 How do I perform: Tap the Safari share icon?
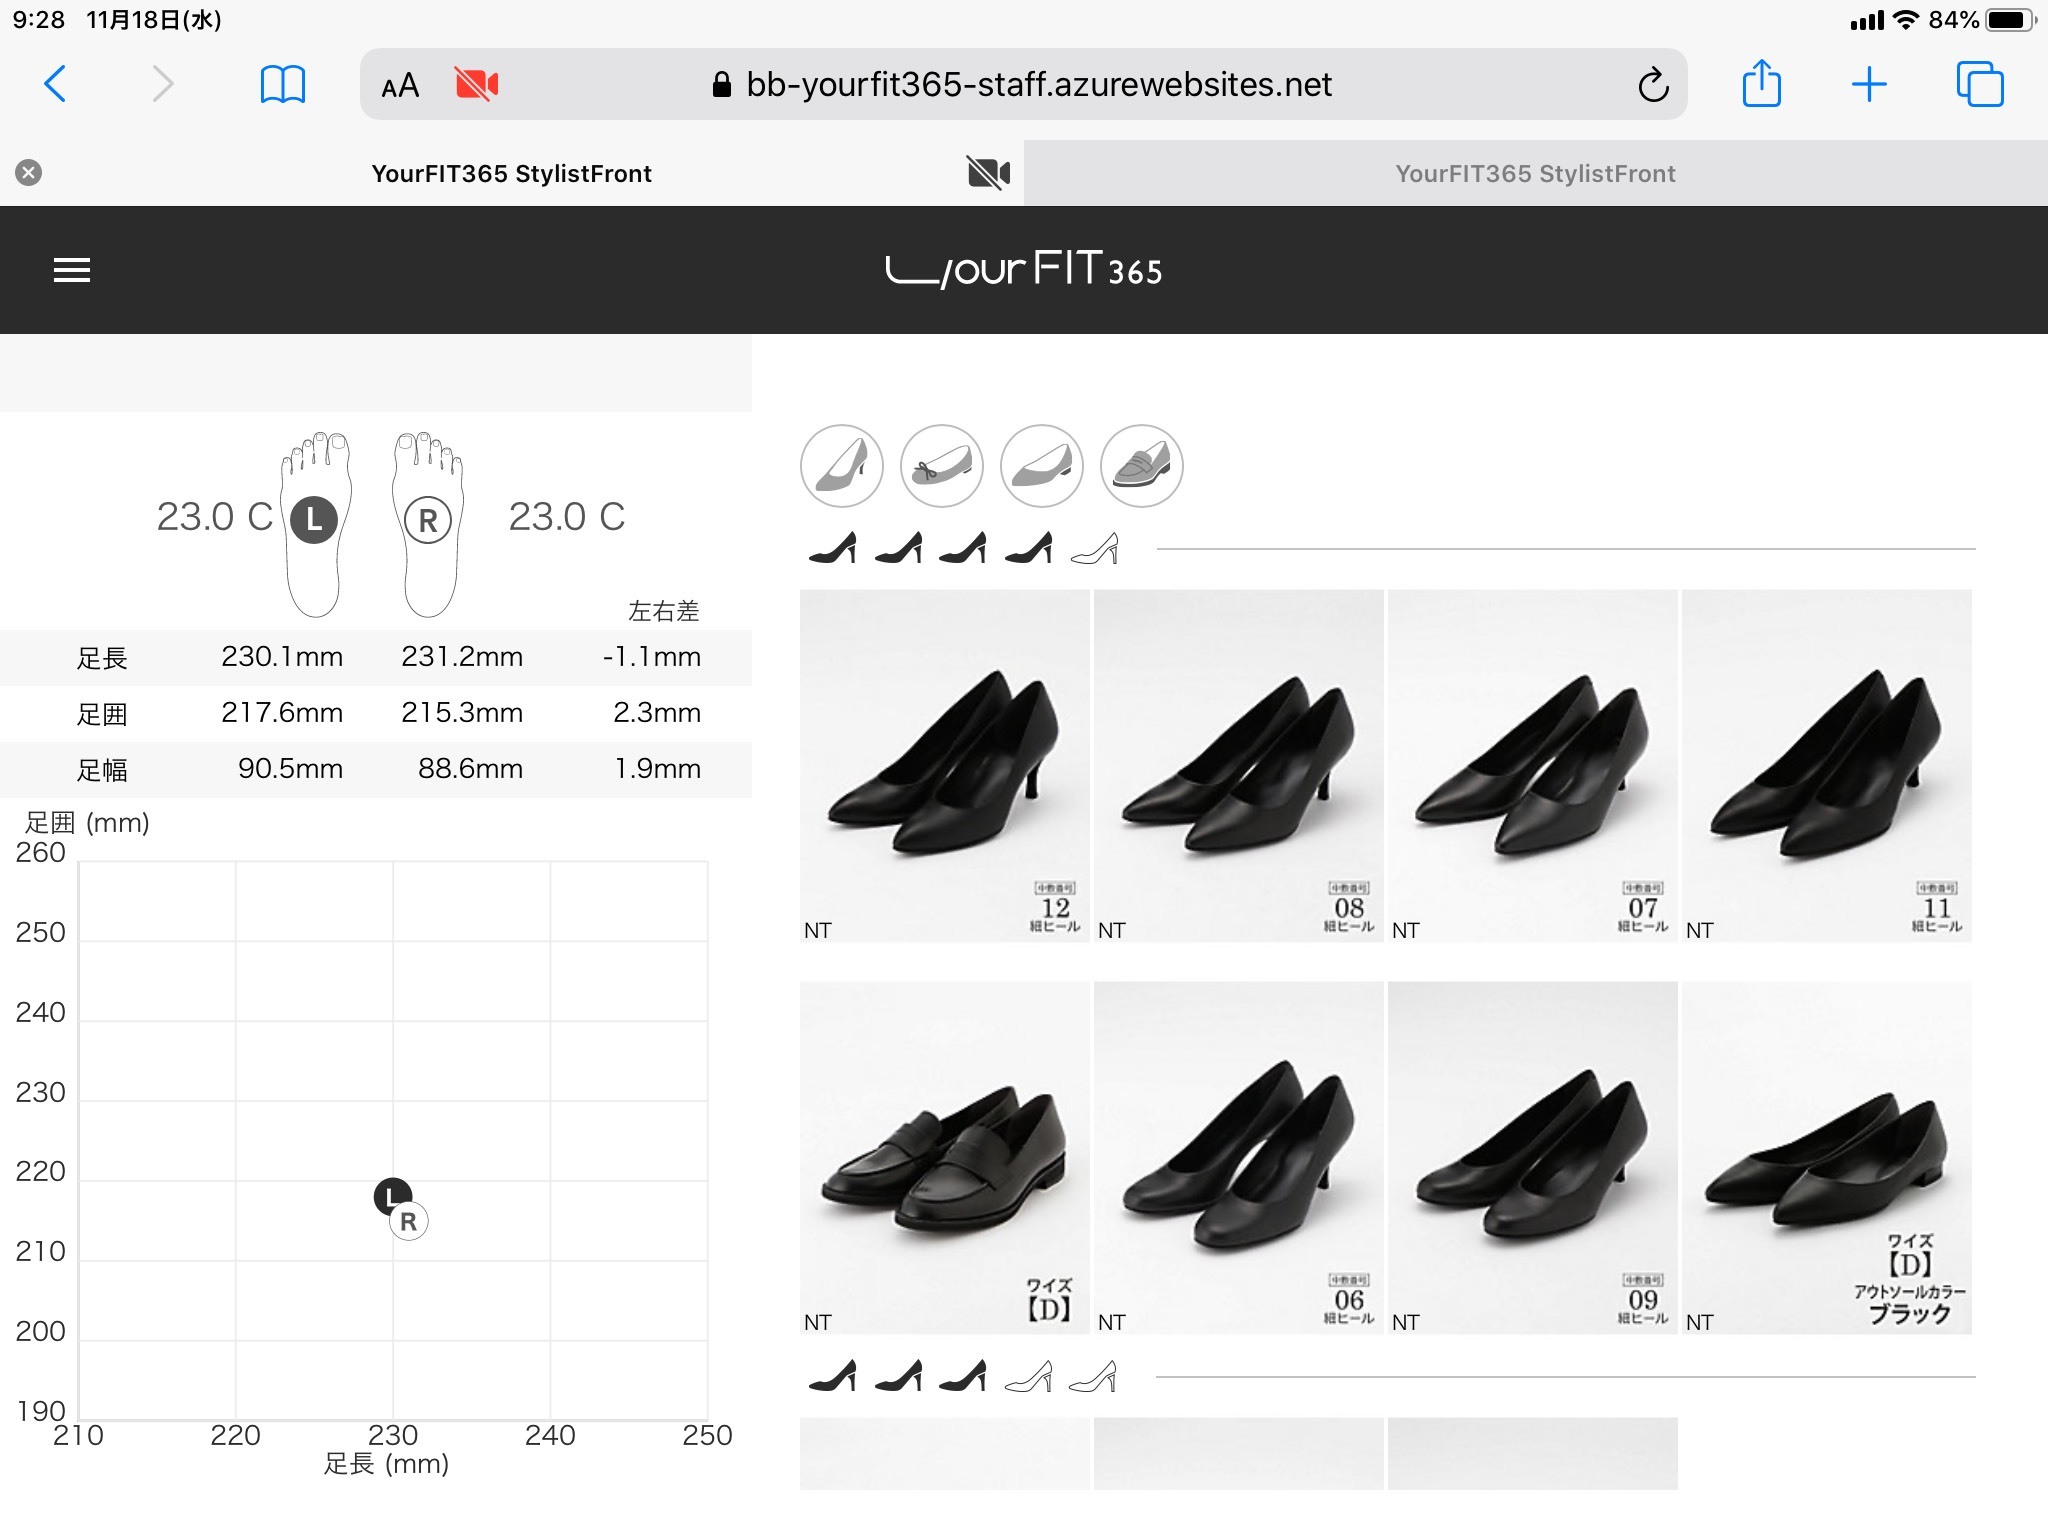[1761, 84]
